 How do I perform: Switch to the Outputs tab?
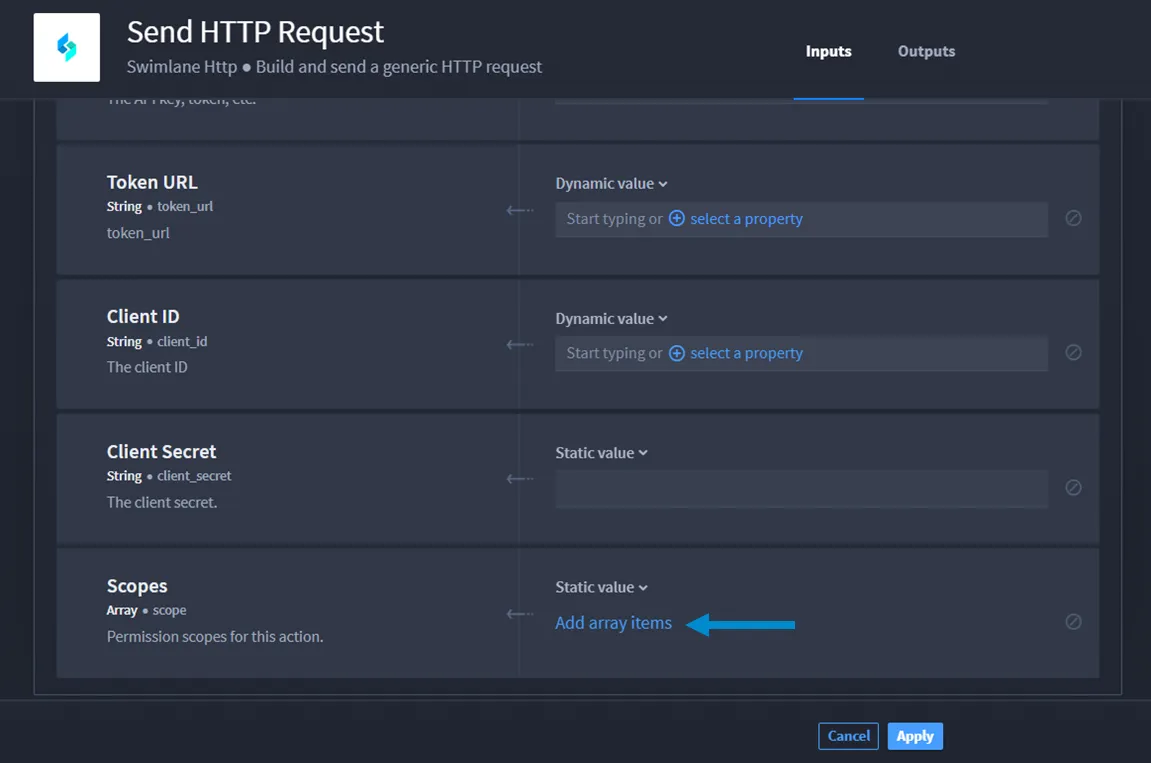926,51
